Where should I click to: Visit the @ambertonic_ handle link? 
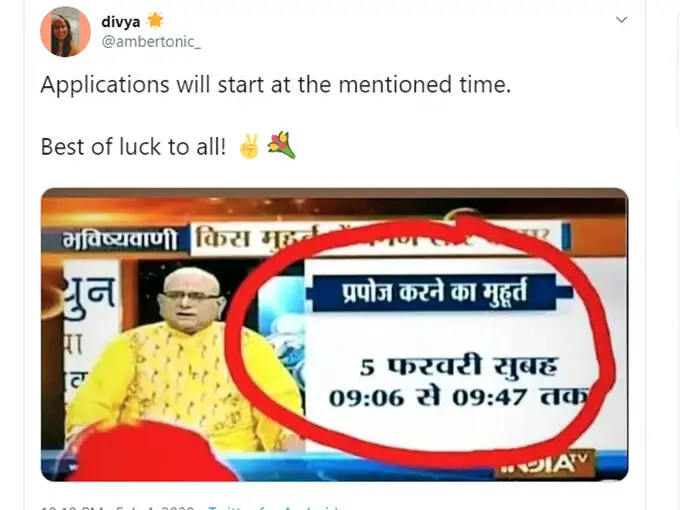click(x=151, y=42)
